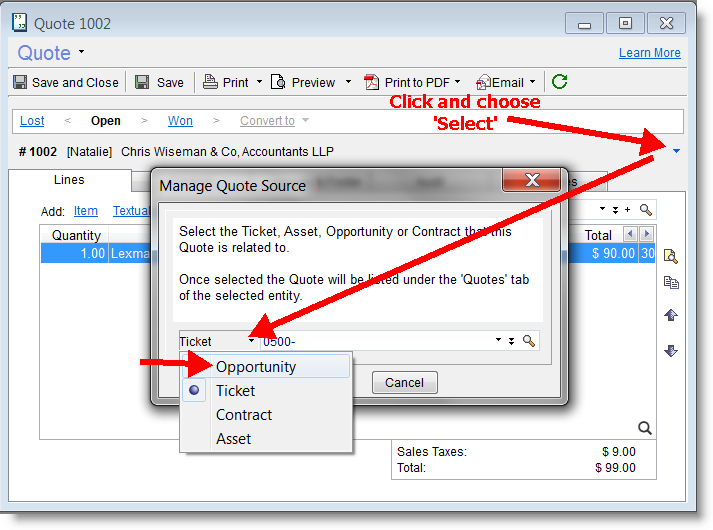Screen dimensions: 713x530
Task: Switch to the Lines tab
Action: tap(69, 180)
